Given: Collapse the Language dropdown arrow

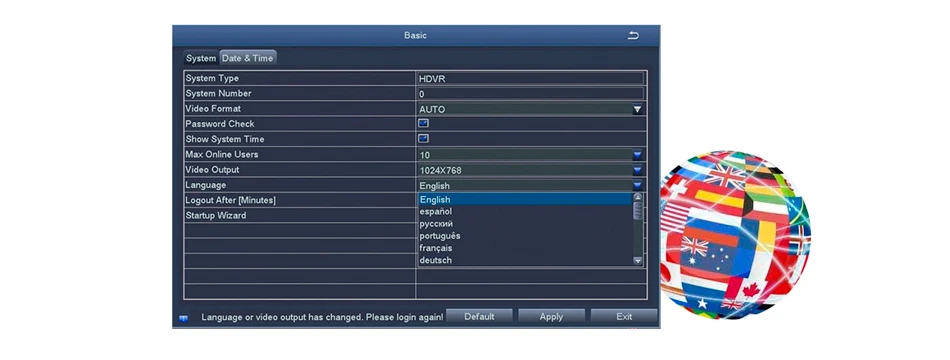Looking at the screenshot, I should coord(637,185).
